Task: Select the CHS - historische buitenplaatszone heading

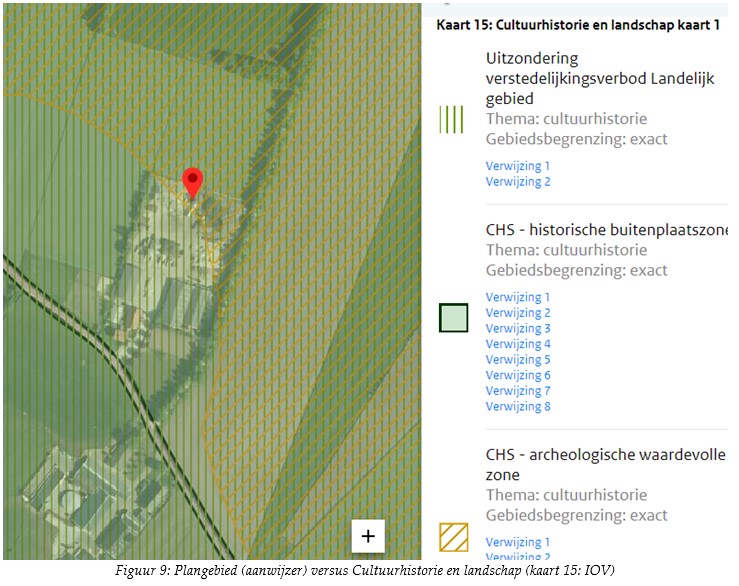Action: pyautogui.click(x=607, y=230)
